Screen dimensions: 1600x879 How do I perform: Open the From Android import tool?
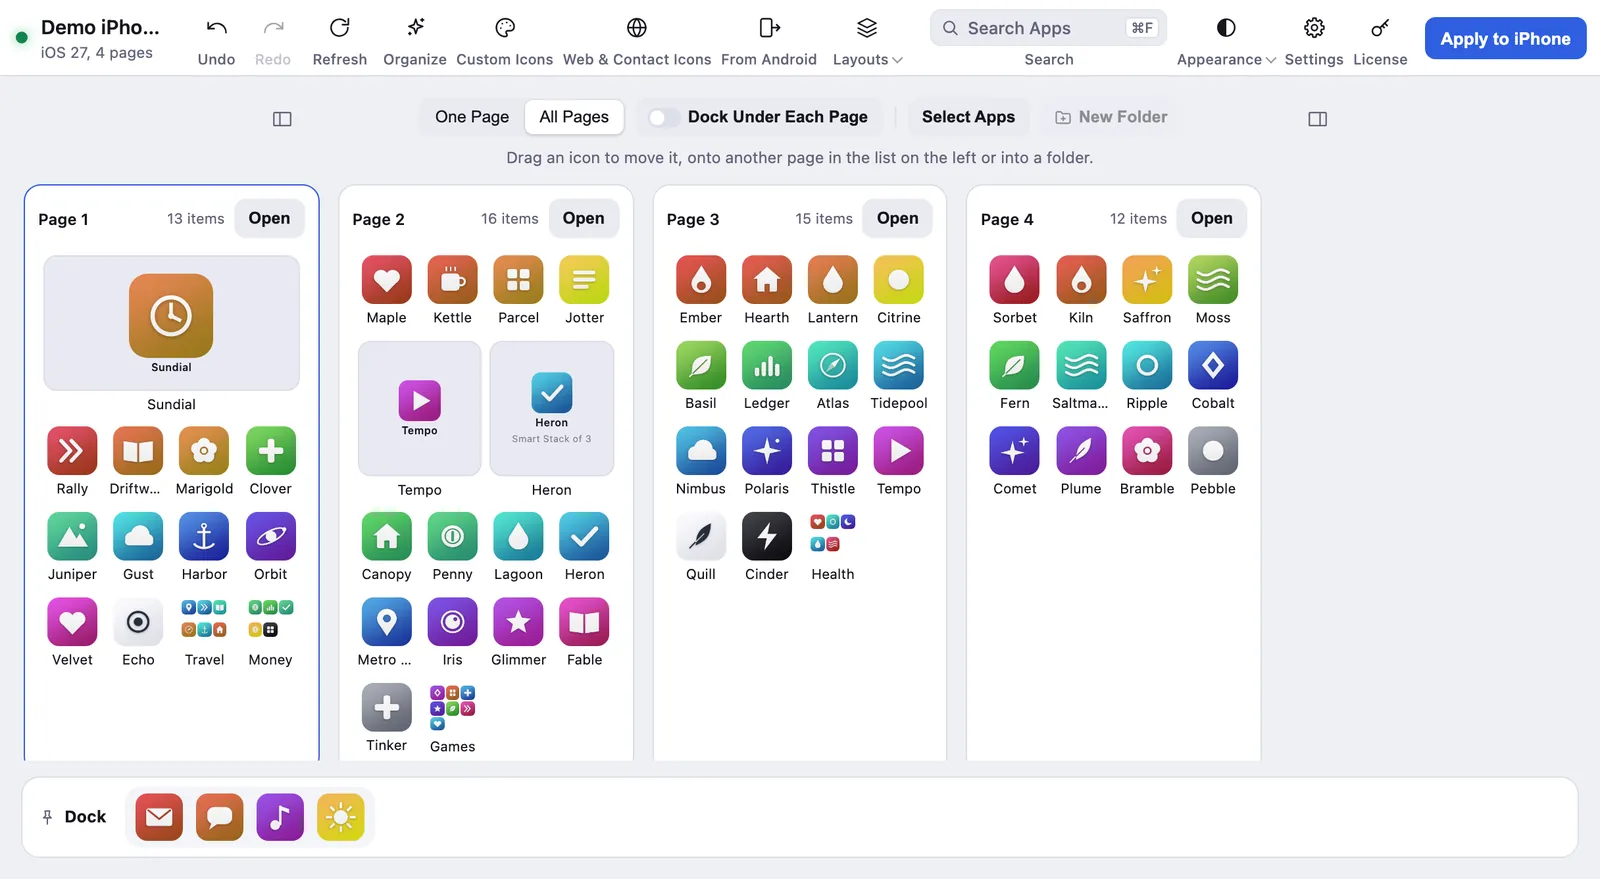tap(769, 28)
